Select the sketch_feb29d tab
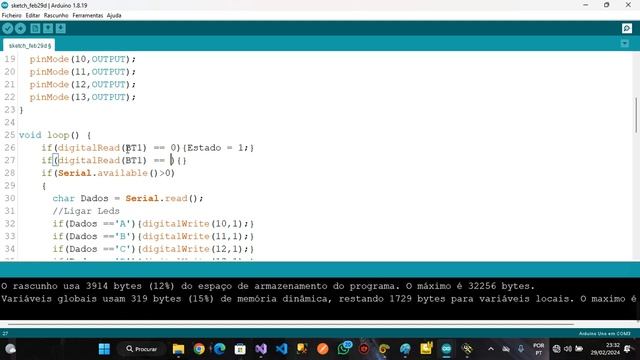The width and height of the screenshot is (640, 360). tap(29, 46)
